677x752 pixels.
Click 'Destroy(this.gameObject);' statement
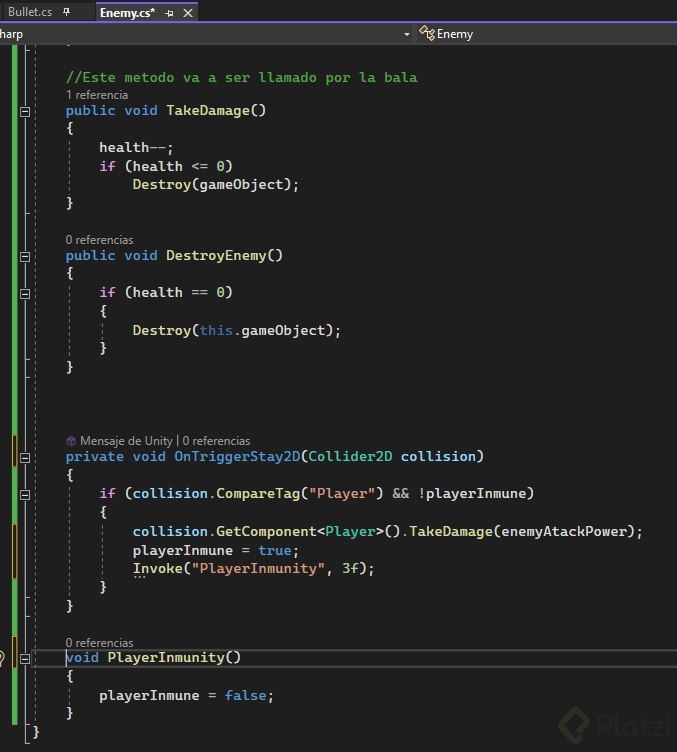[237, 330]
